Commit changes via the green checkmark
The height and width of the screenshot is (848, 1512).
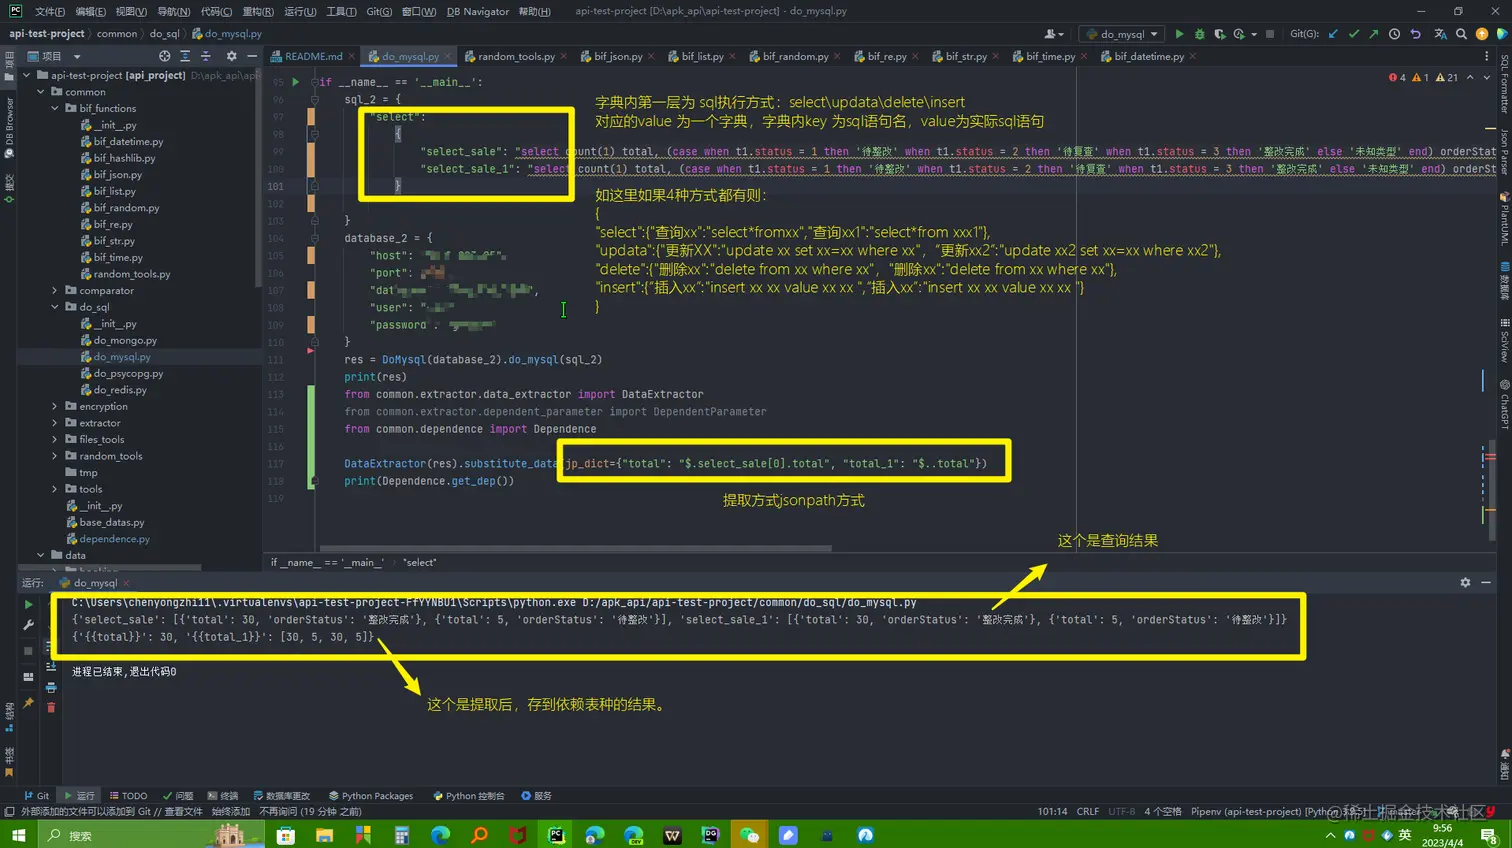click(1354, 34)
